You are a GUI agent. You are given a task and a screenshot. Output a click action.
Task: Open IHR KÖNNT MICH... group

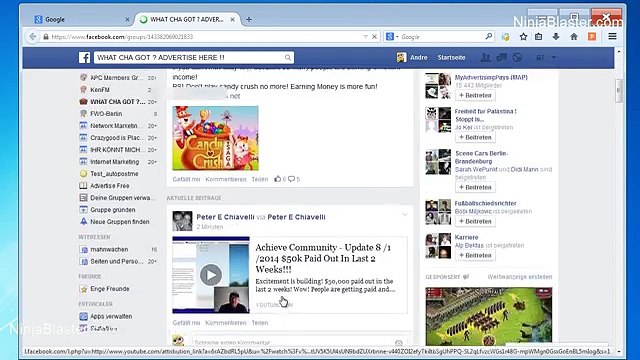tap(118, 150)
